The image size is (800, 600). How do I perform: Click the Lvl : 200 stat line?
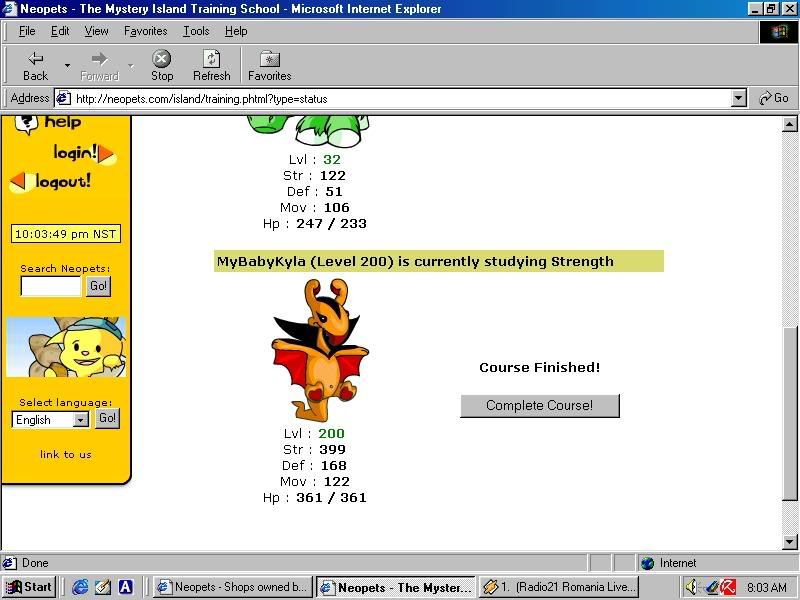point(314,433)
